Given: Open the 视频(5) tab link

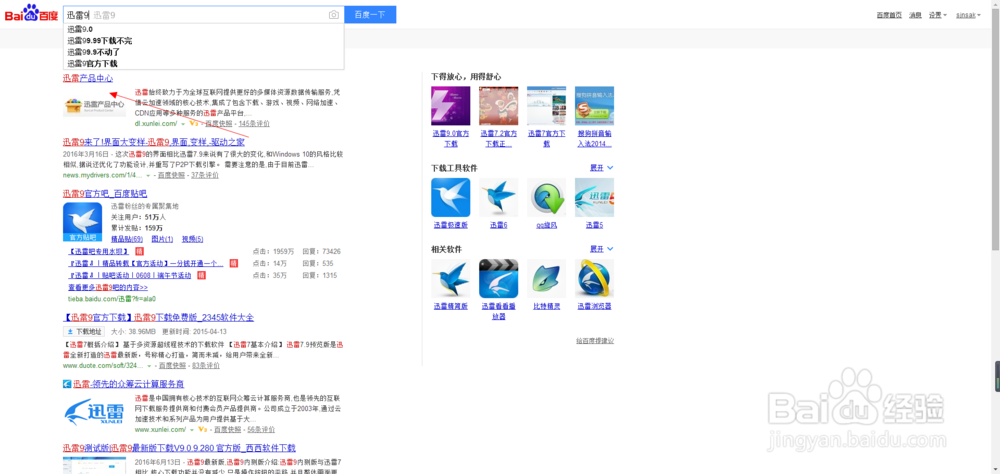Looking at the screenshot, I should point(193,239).
